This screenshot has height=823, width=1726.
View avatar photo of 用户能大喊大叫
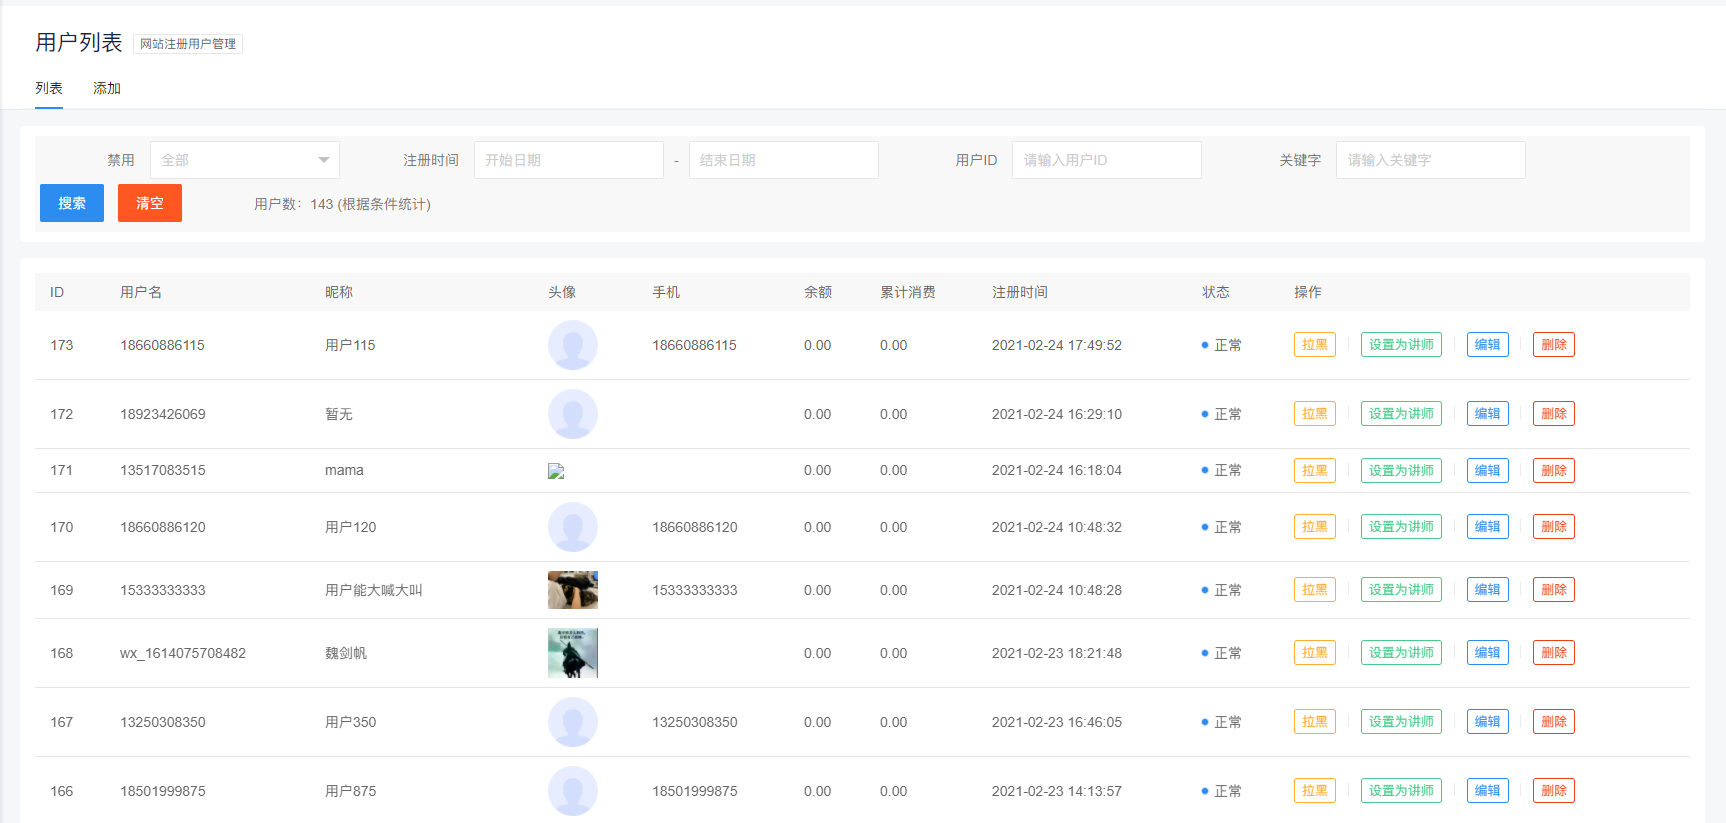point(573,590)
